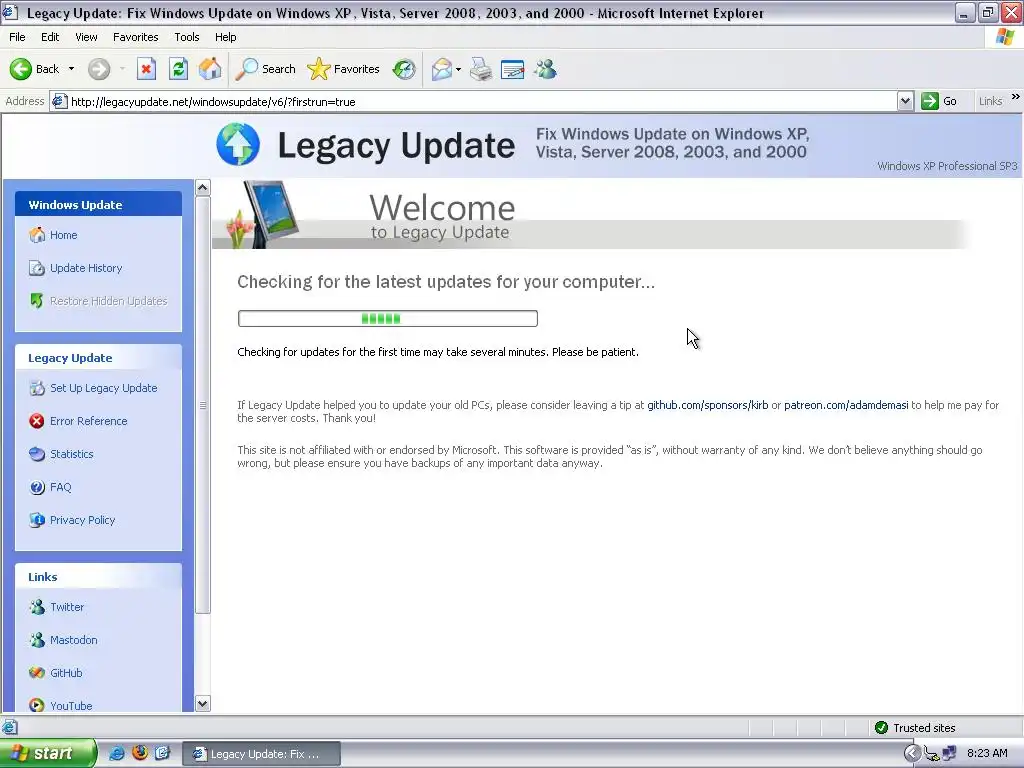This screenshot has width=1024, height=768.
Task: Print the page with printer icon
Action: 481,69
